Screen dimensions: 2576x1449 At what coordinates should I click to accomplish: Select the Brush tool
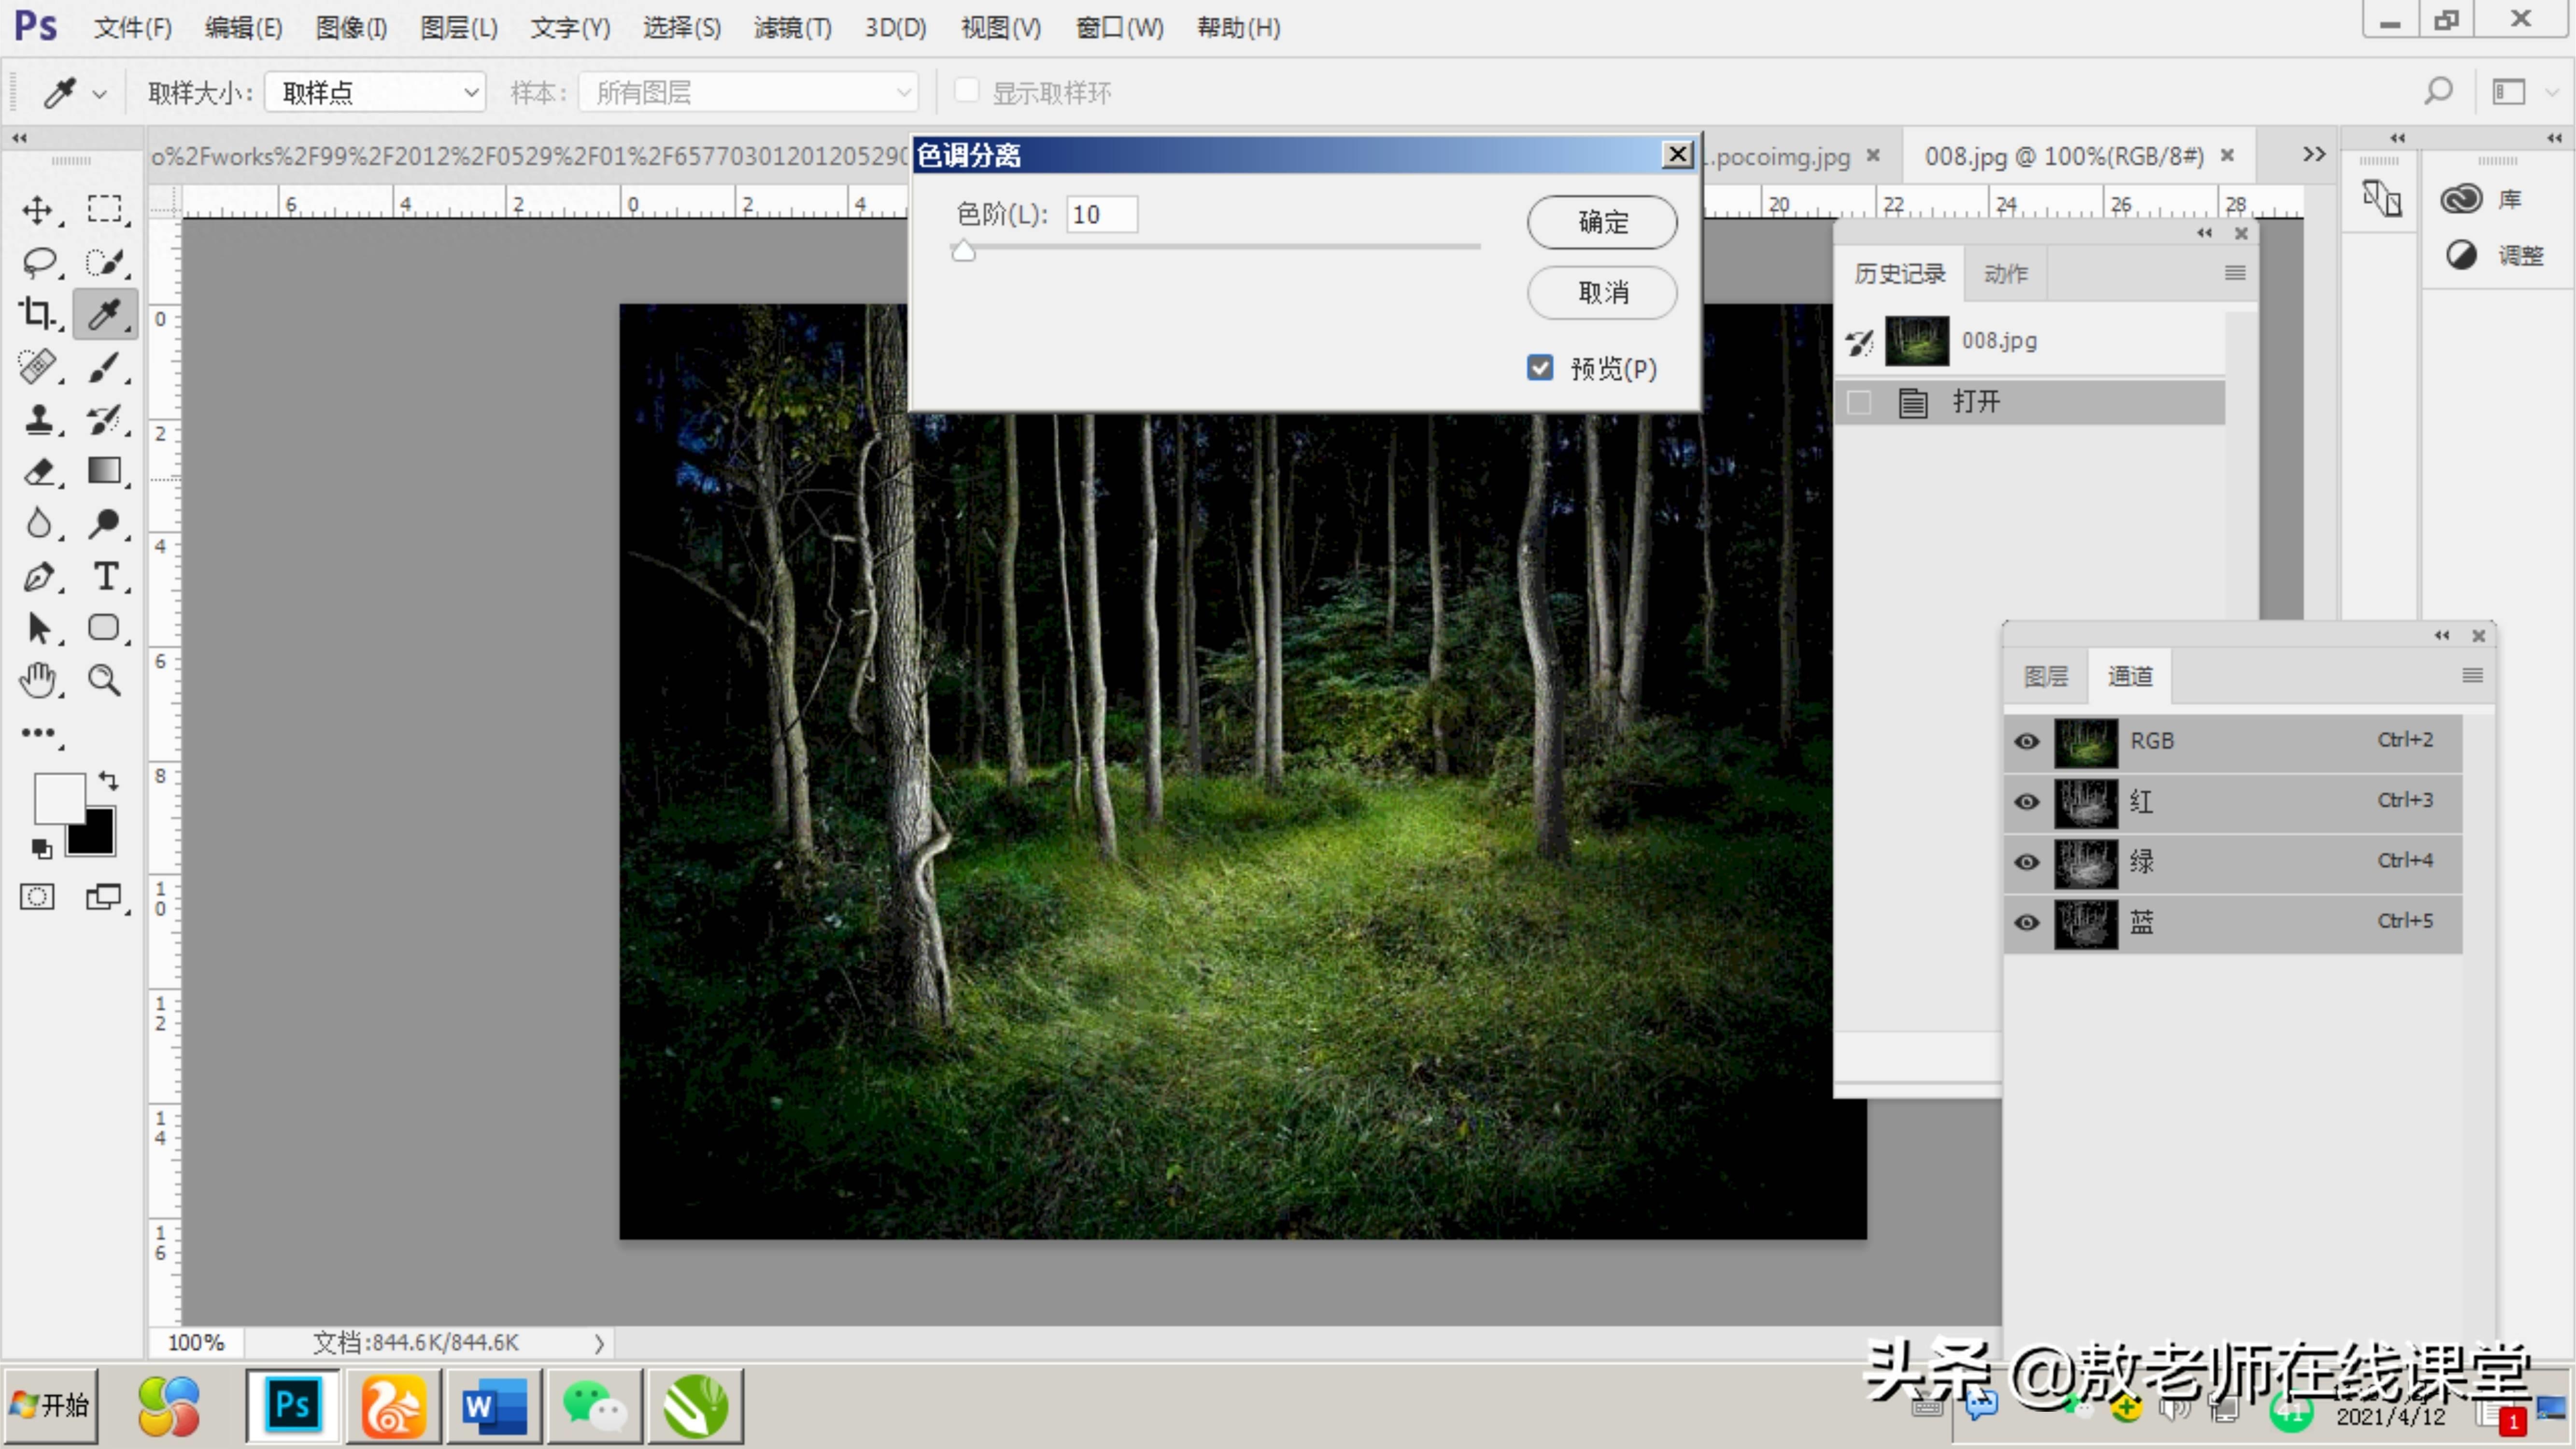click(x=104, y=367)
